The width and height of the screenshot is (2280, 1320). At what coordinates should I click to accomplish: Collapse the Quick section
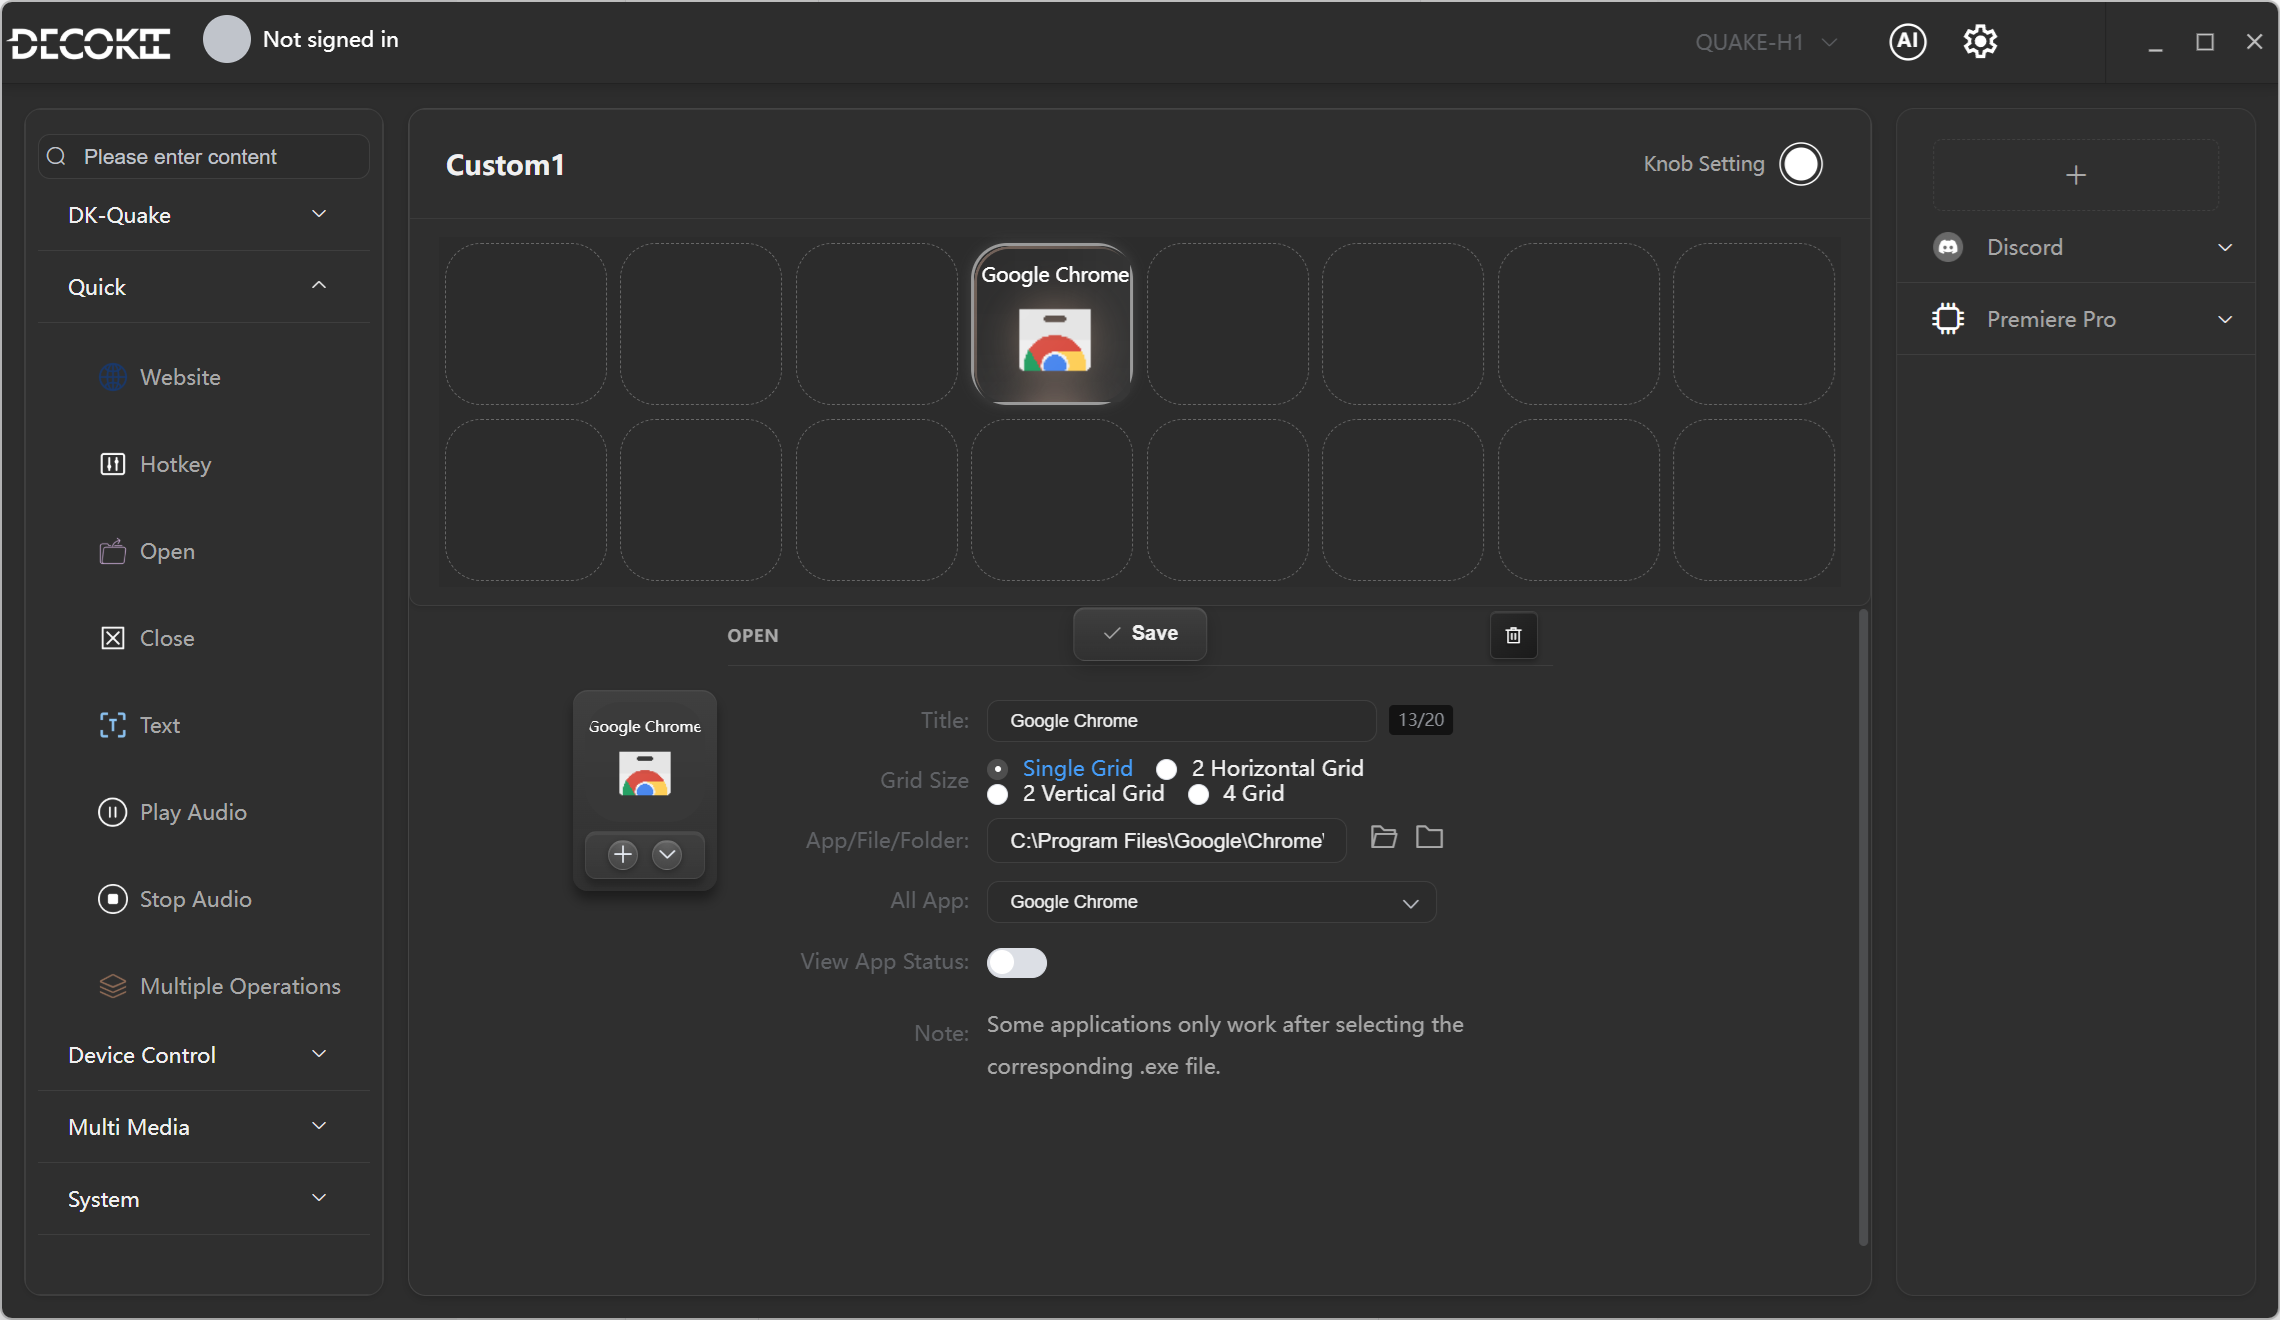click(204, 287)
